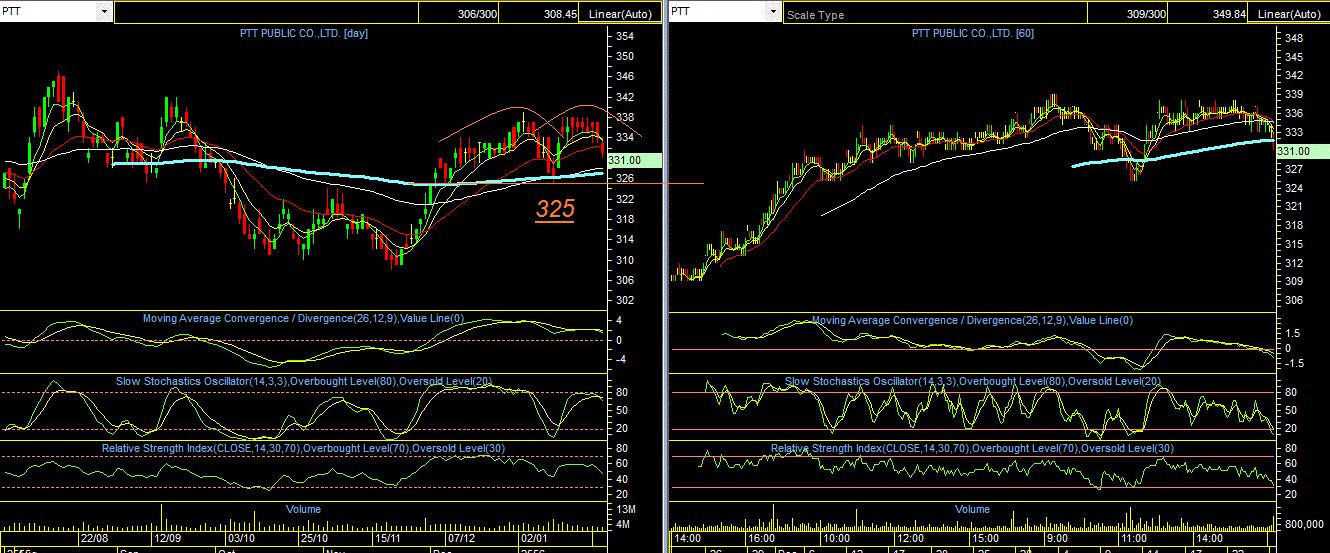Image resolution: width=1330 pixels, height=553 pixels.
Task: Click the 354 level on daily price scale
Action: pyautogui.click(x=625, y=36)
